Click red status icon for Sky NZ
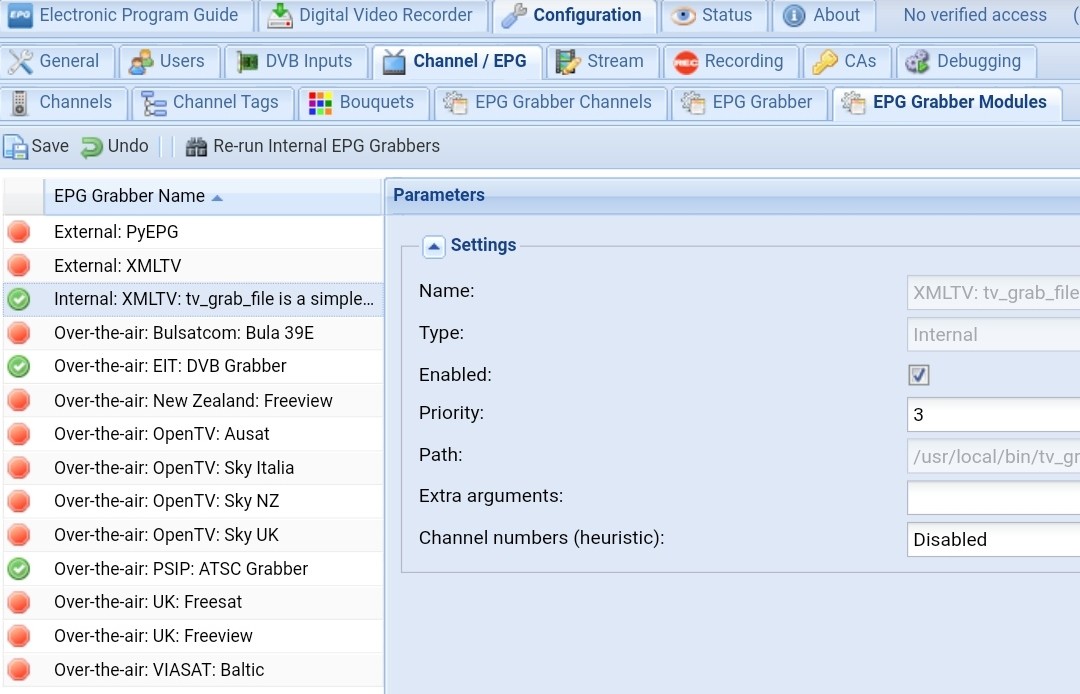The height and width of the screenshot is (694, 1080). tap(19, 501)
